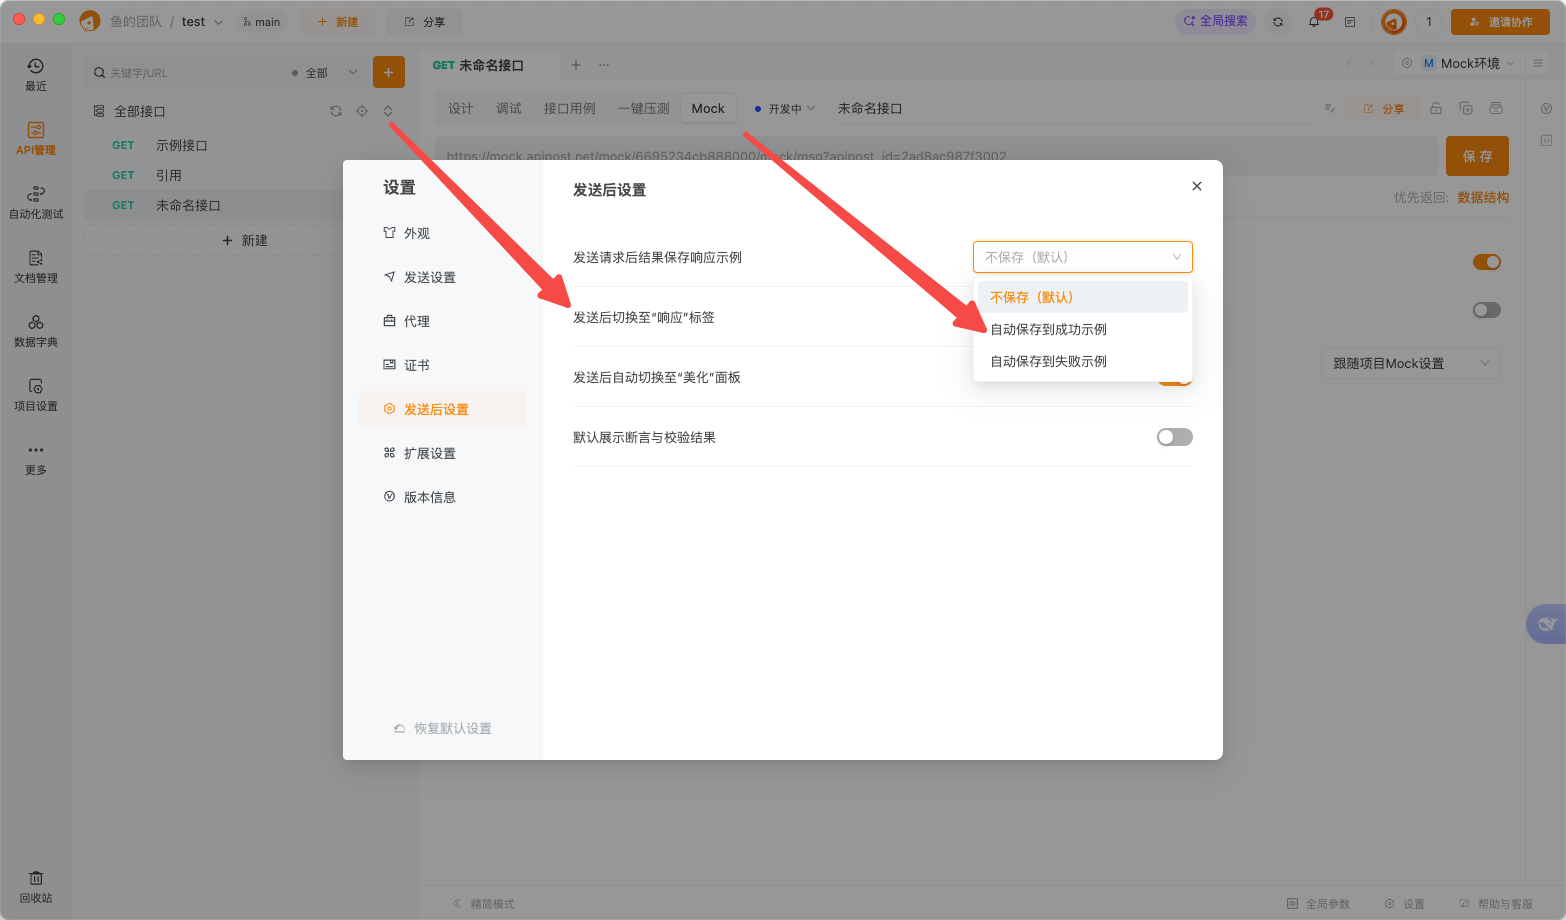Click the floating assistant bubble at the right edge
This screenshot has width=1566, height=920.
pos(1546,624)
